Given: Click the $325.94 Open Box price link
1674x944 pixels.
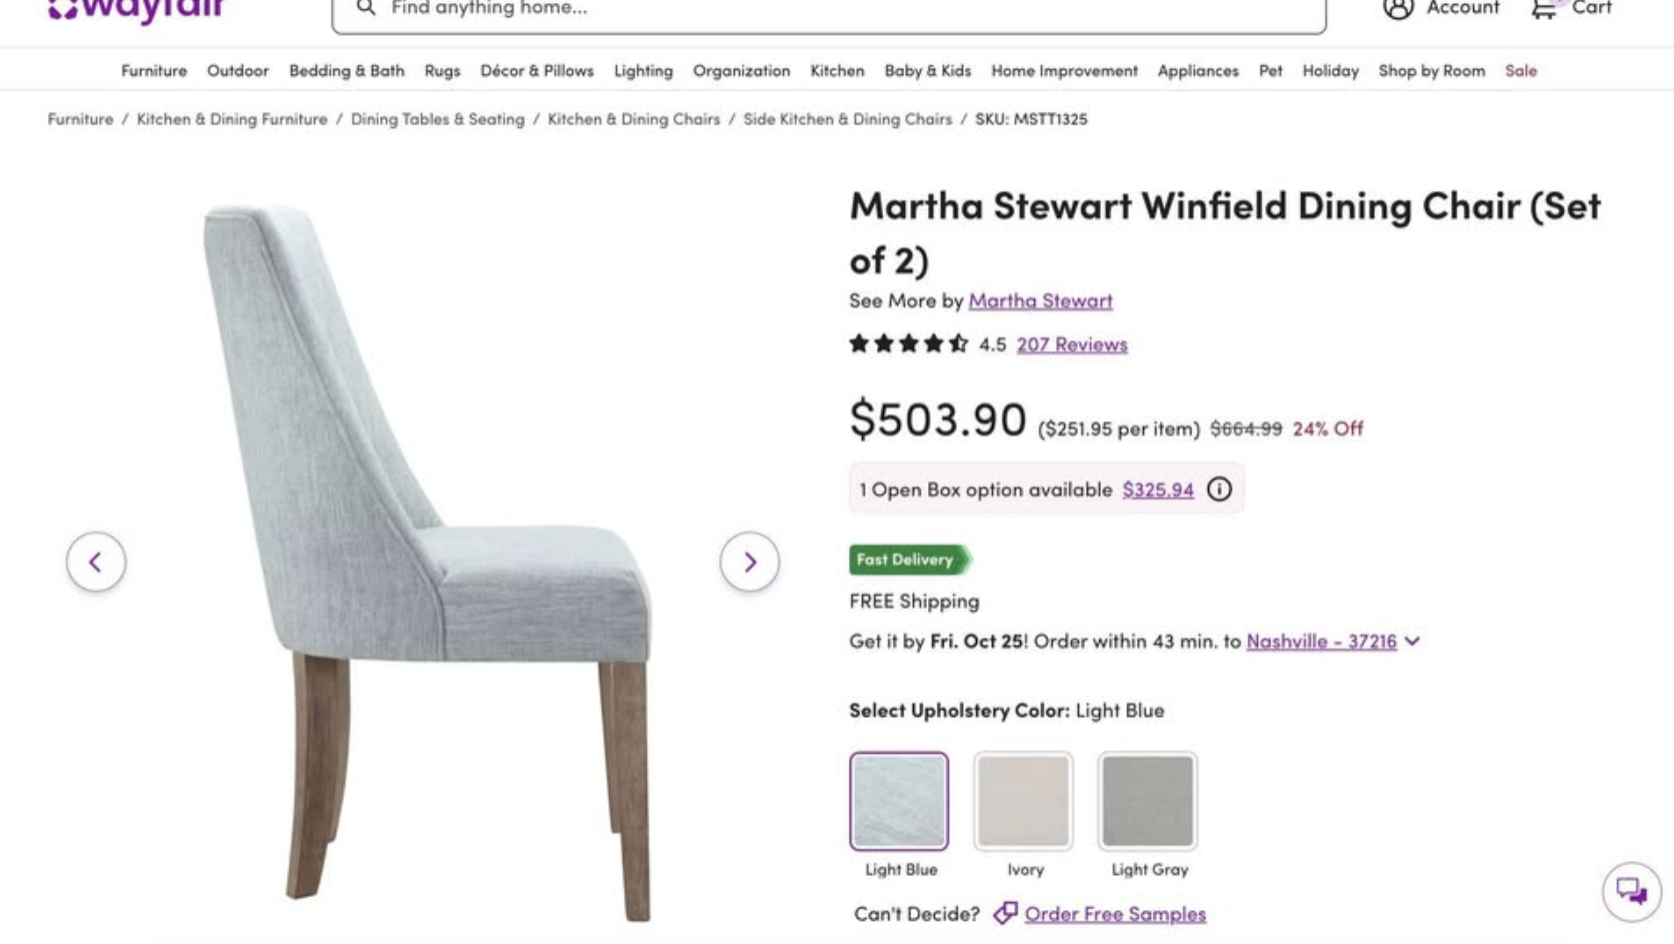Looking at the screenshot, I should coord(1158,489).
